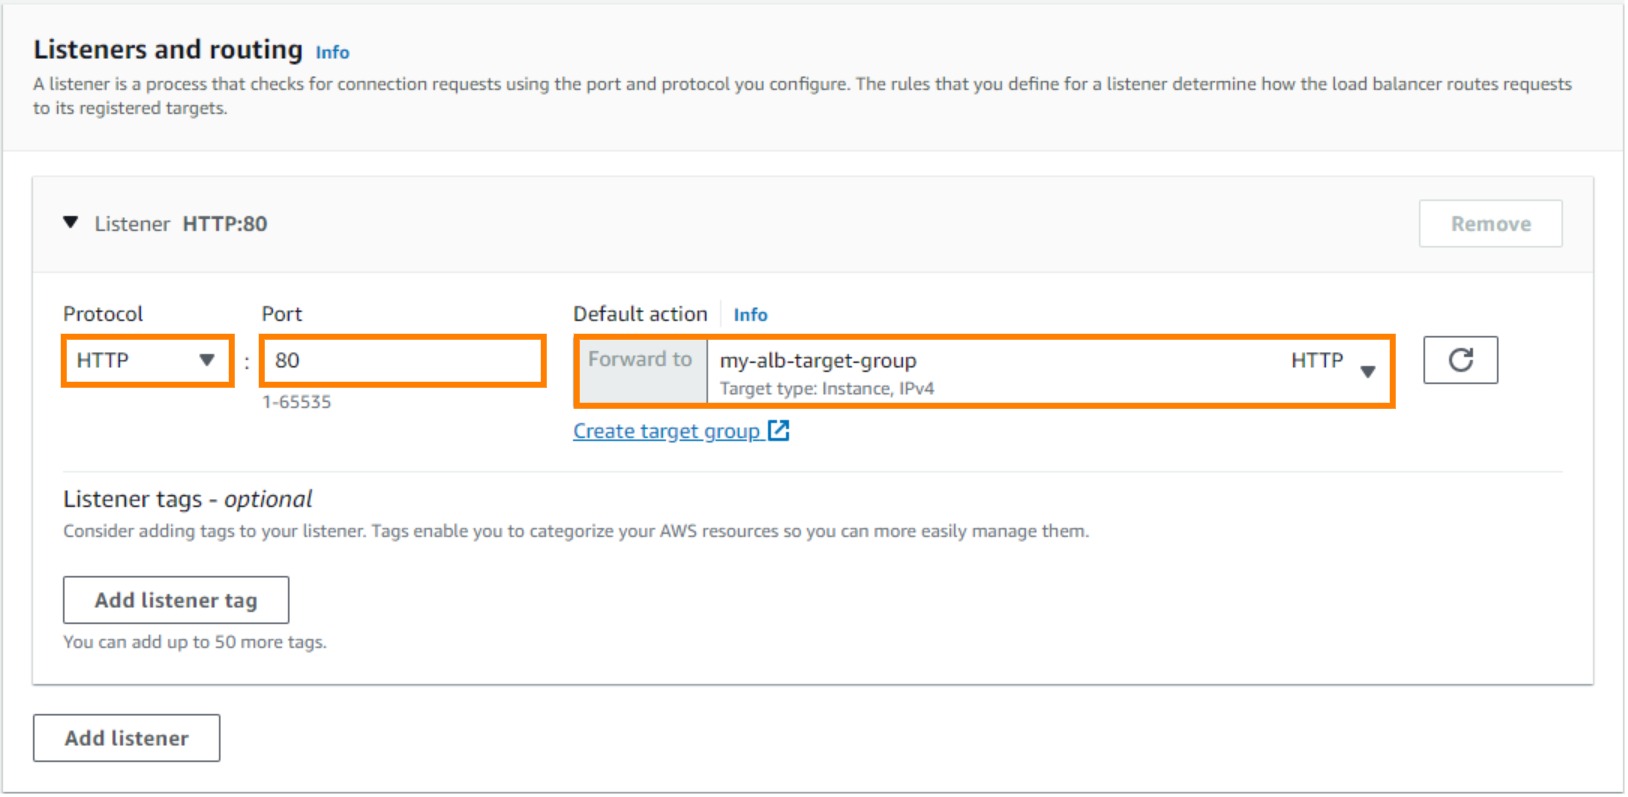The height and width of the screenshot is (797, 1628).
Task: Click the Target type: Instance, IPv4 text
Action: [x=826, y=389]
